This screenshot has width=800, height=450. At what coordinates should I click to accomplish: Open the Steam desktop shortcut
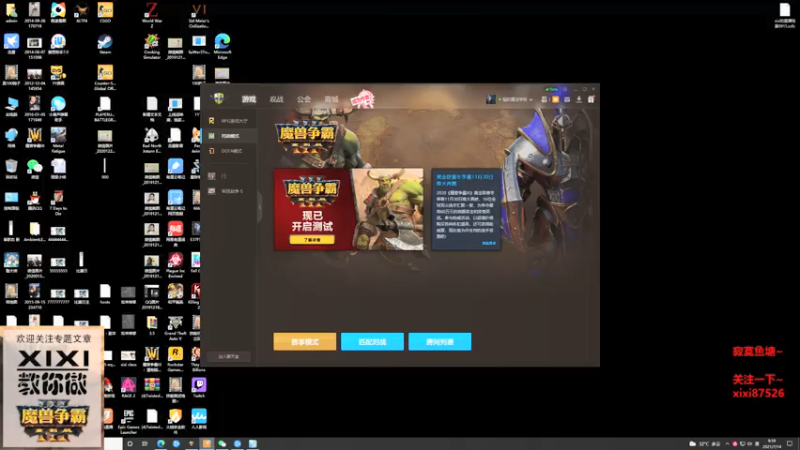coord(105,44)
